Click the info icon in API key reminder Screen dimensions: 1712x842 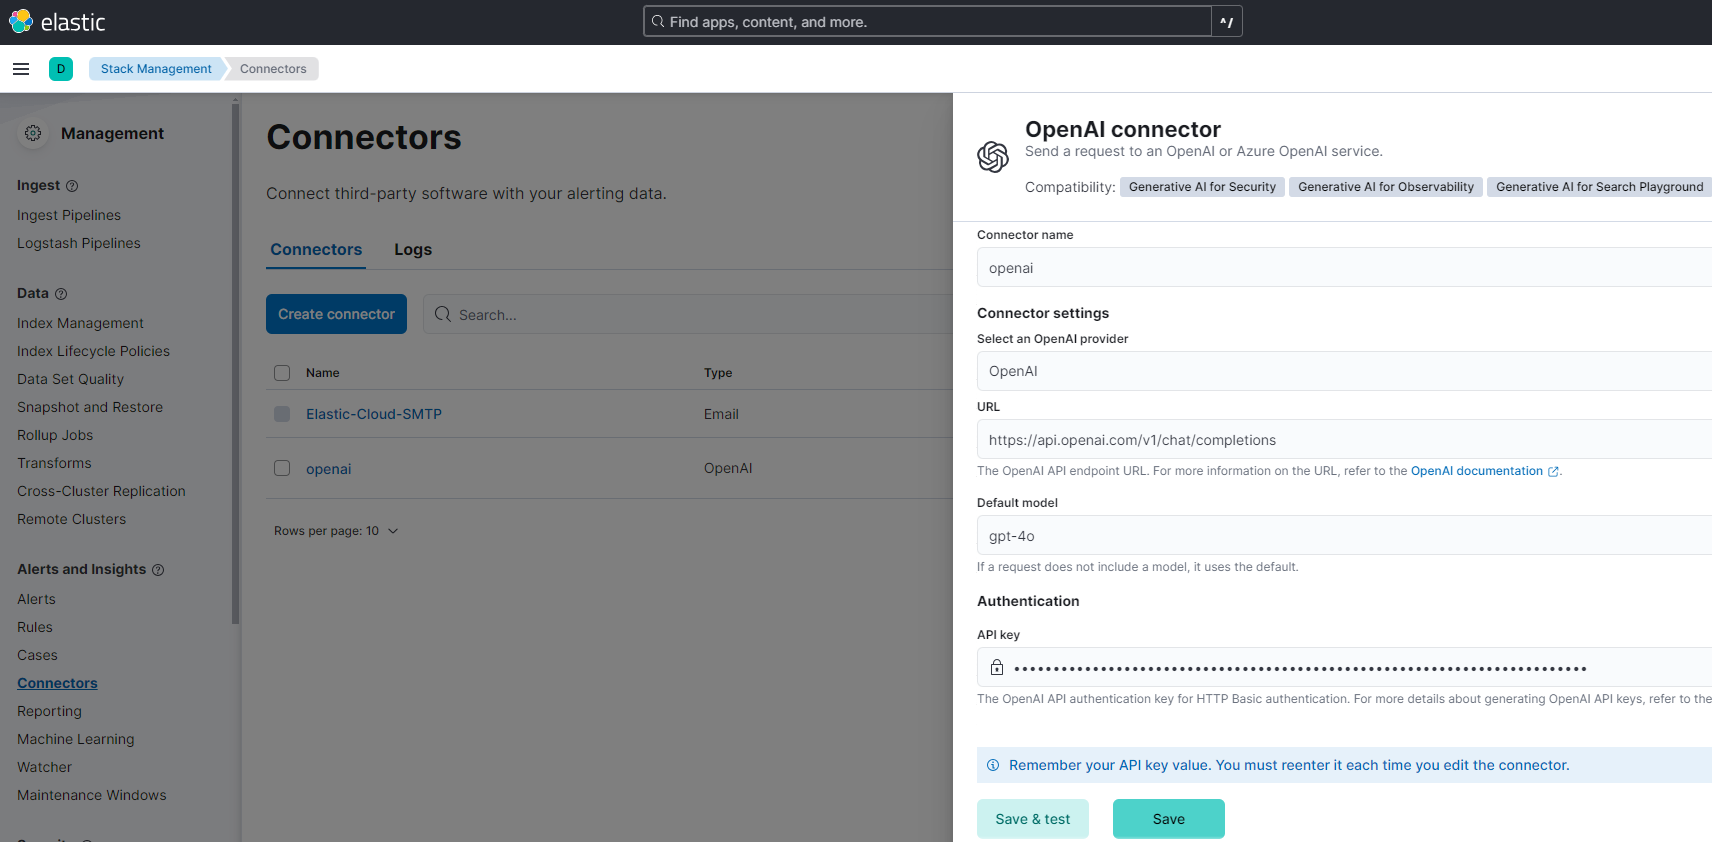[x=993, y=765]
